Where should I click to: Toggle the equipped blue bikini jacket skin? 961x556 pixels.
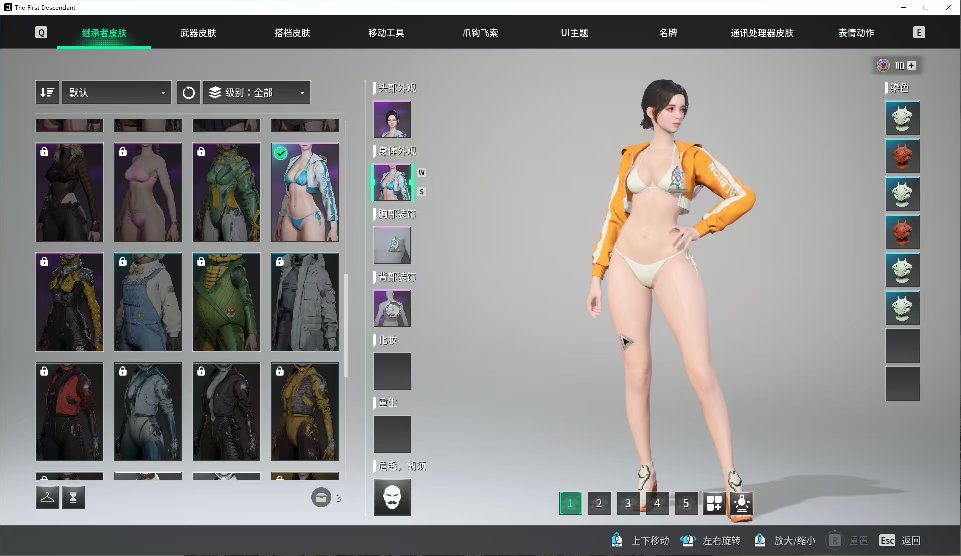(x=305, y=192)
